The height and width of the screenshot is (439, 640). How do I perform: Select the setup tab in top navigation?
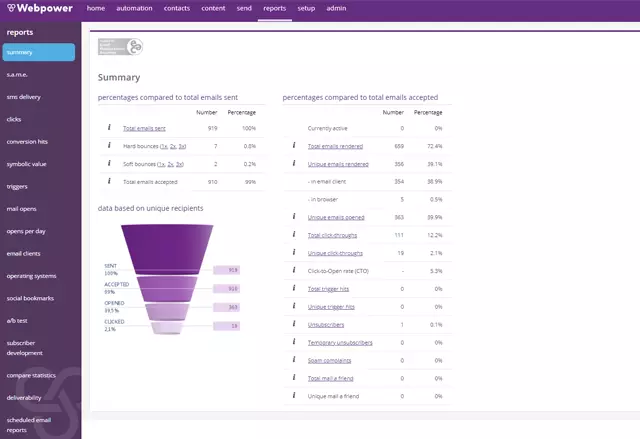point(306,8)
